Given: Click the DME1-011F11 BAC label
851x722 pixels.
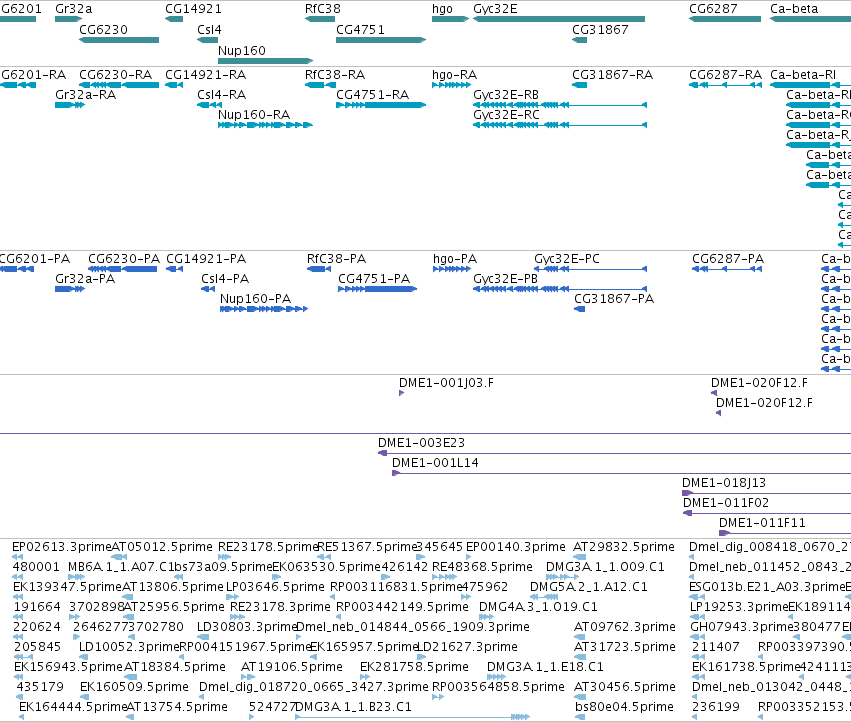Looking at the screenshot, I should tap(763, 523).
